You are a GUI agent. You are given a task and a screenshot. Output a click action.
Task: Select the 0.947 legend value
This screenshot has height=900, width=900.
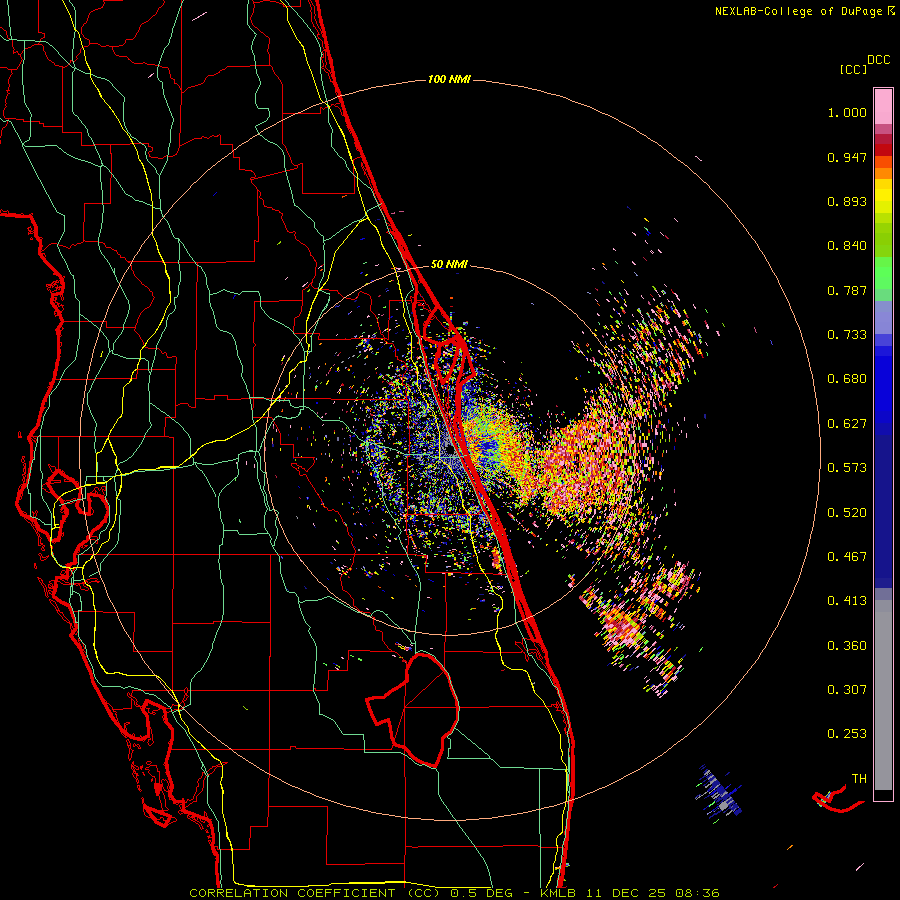(847, 157)
